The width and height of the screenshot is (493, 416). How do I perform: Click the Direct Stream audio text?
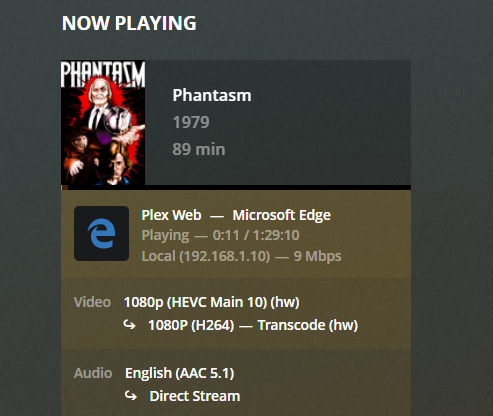pos(195,396)
